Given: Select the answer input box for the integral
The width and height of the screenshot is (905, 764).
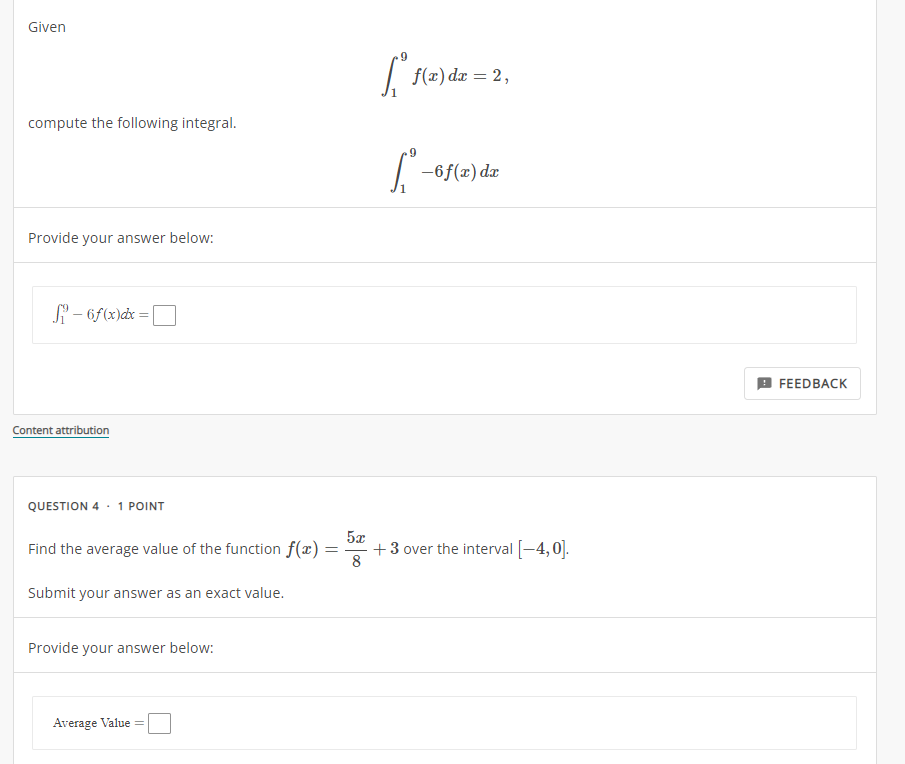Looking at the screenshot, I should click(x=163, y=314).
